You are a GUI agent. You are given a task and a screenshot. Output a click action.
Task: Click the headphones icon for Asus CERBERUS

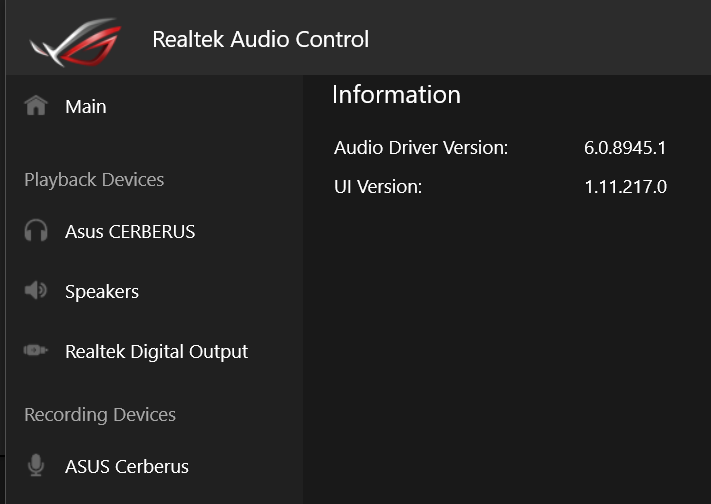tap(36, 230)
